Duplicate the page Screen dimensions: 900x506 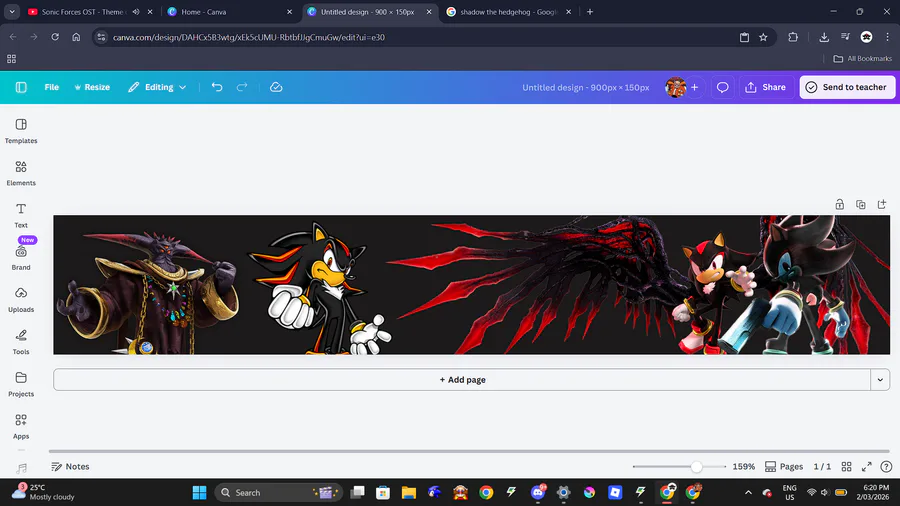click(861, 204)
